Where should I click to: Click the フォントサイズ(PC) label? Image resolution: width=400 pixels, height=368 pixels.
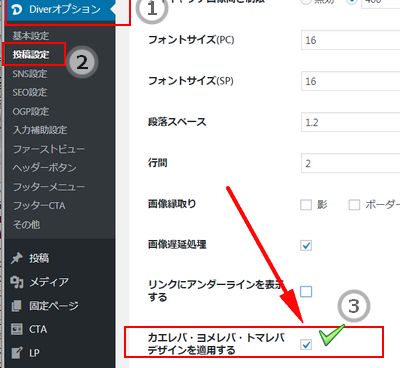[191, 40]
